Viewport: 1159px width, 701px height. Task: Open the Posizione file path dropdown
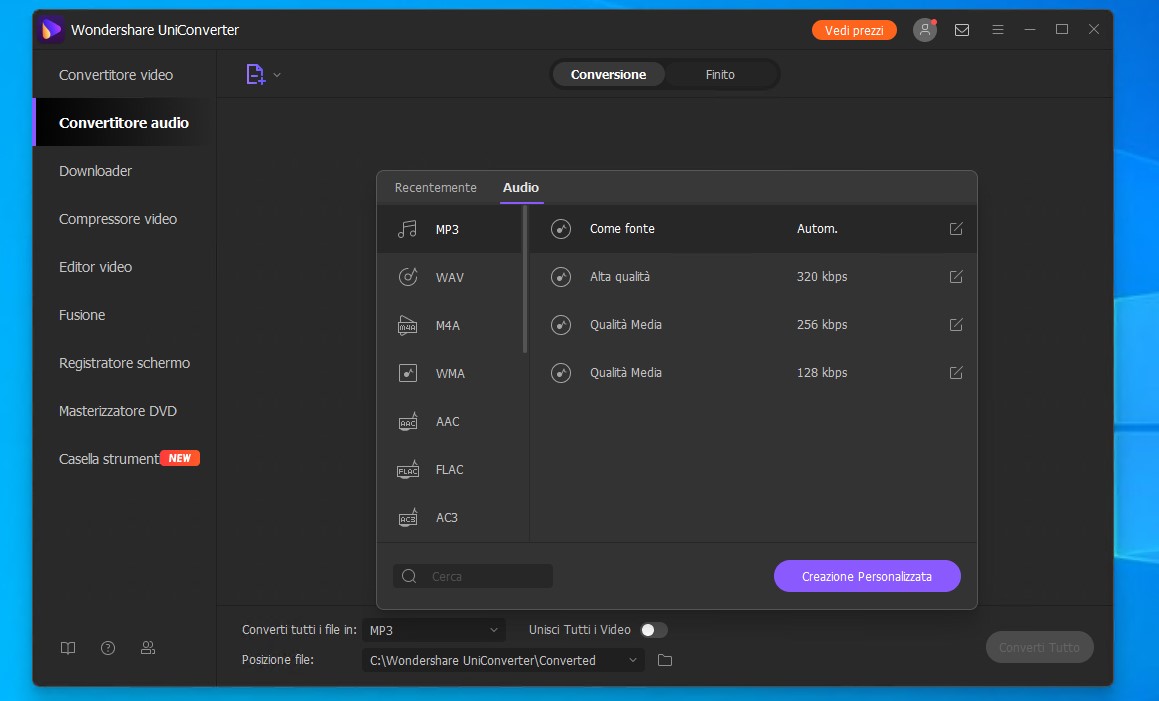click(x=503, y=660)
